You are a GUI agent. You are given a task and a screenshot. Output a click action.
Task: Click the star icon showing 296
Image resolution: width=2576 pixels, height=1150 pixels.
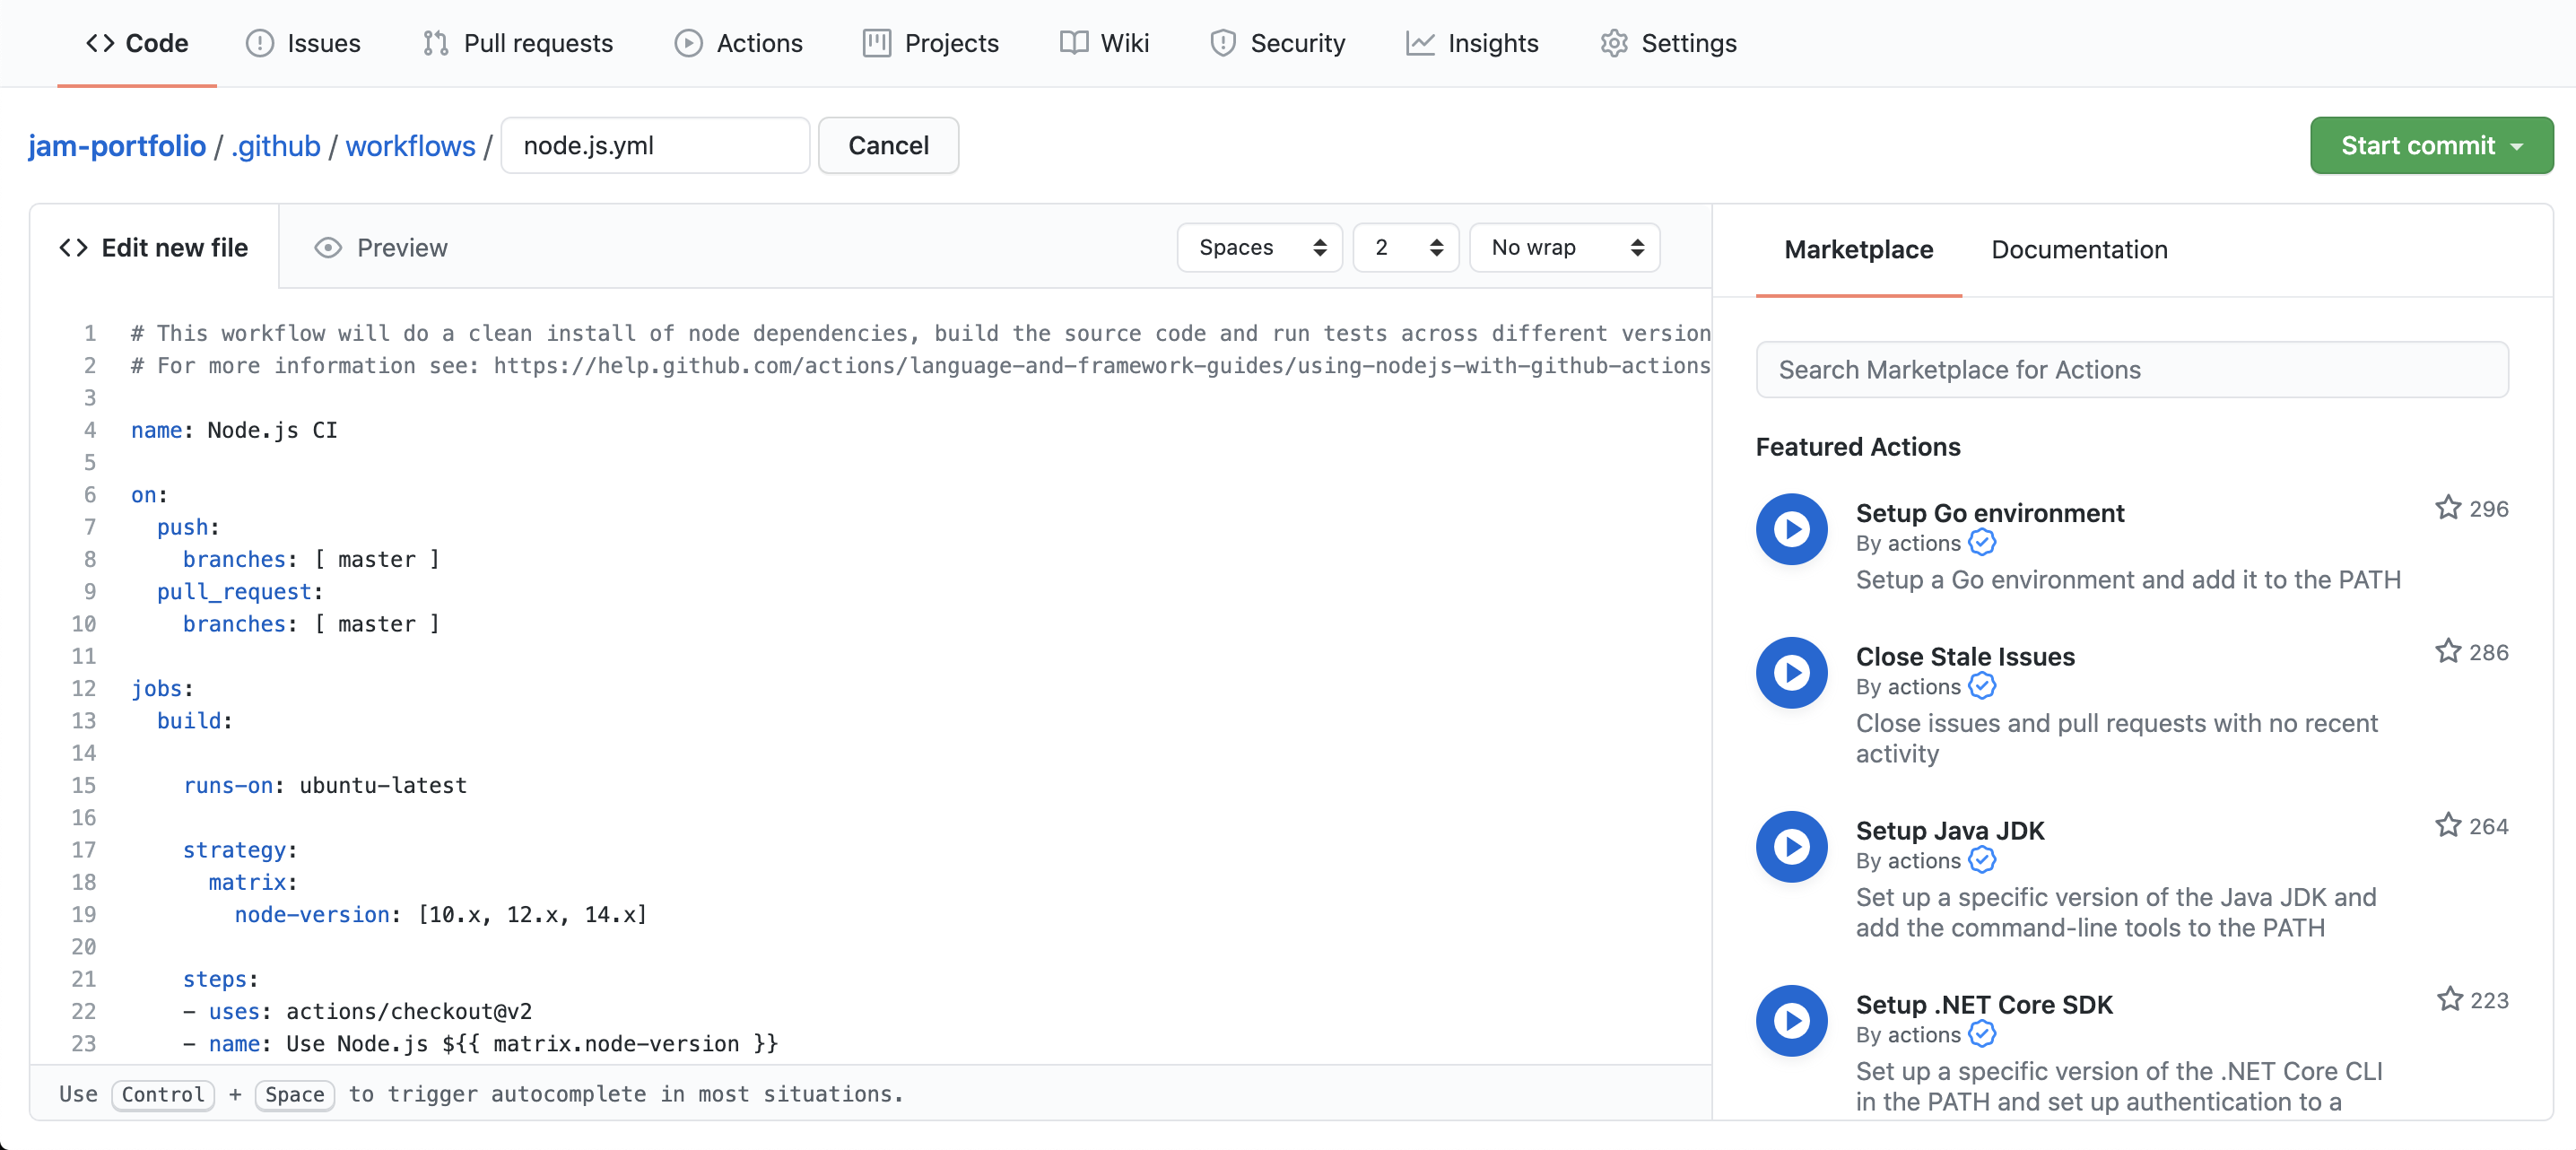2447,508
